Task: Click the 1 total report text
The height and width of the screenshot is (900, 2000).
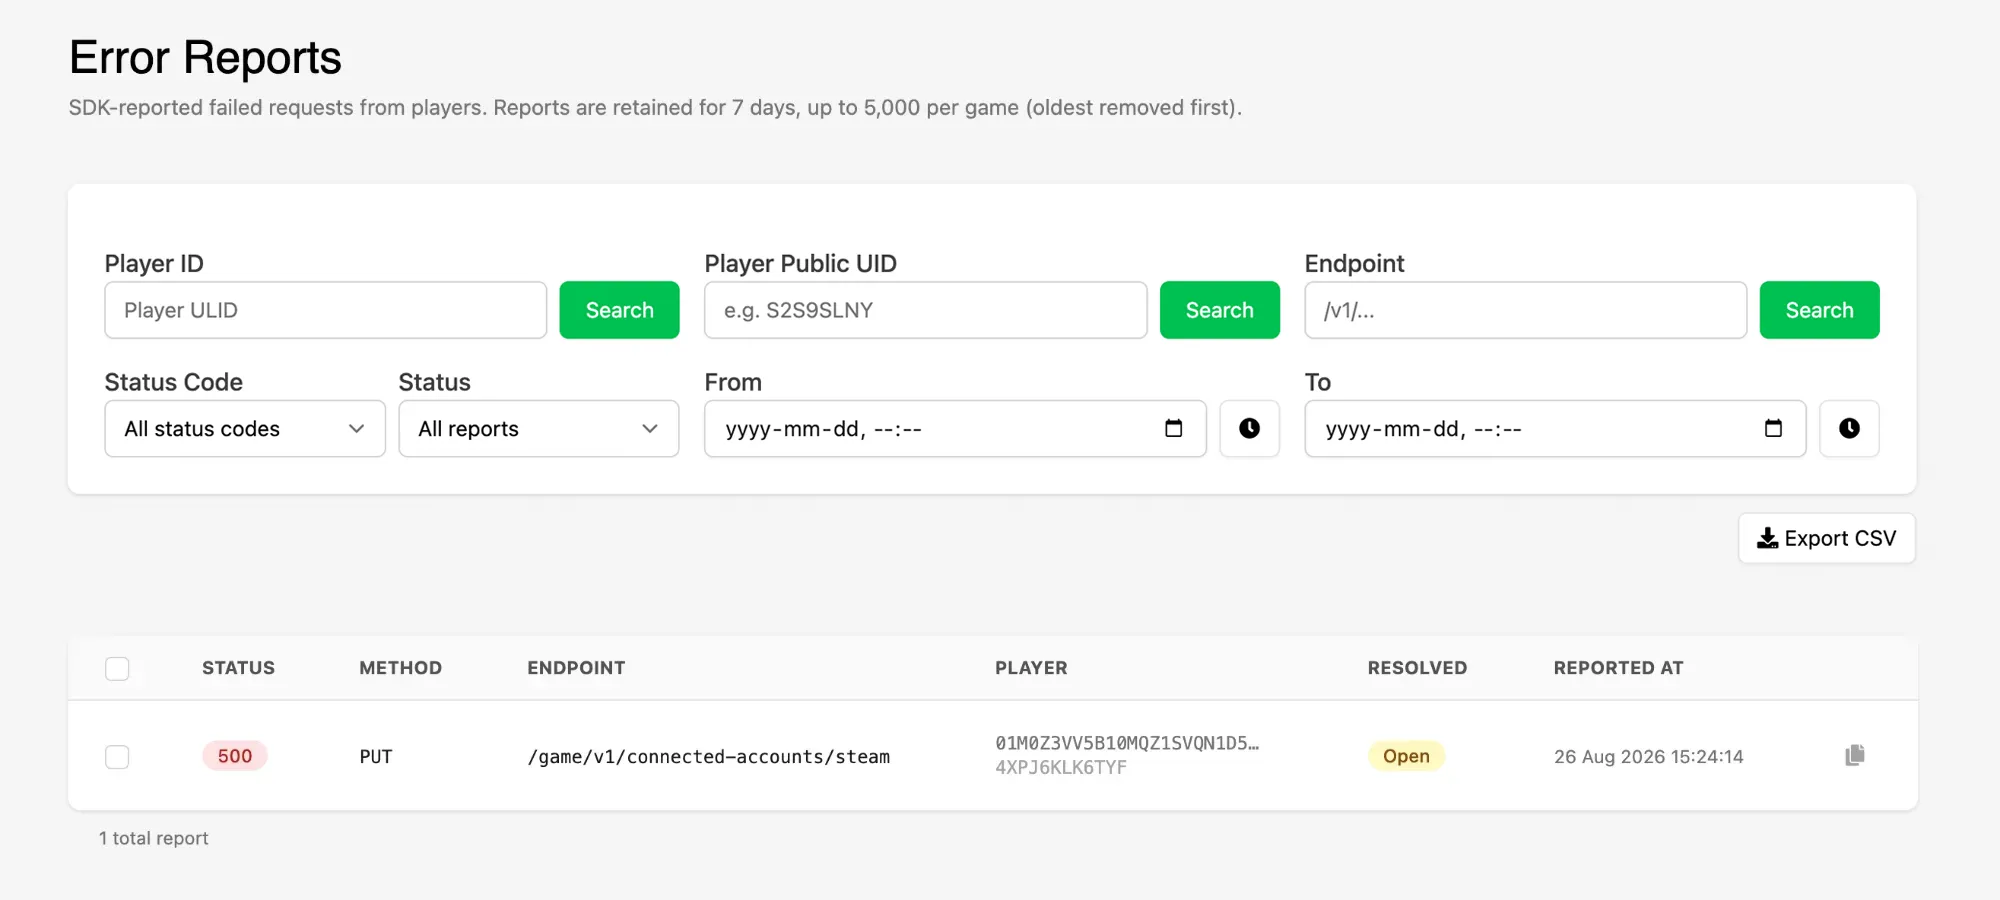Action: 154,838
